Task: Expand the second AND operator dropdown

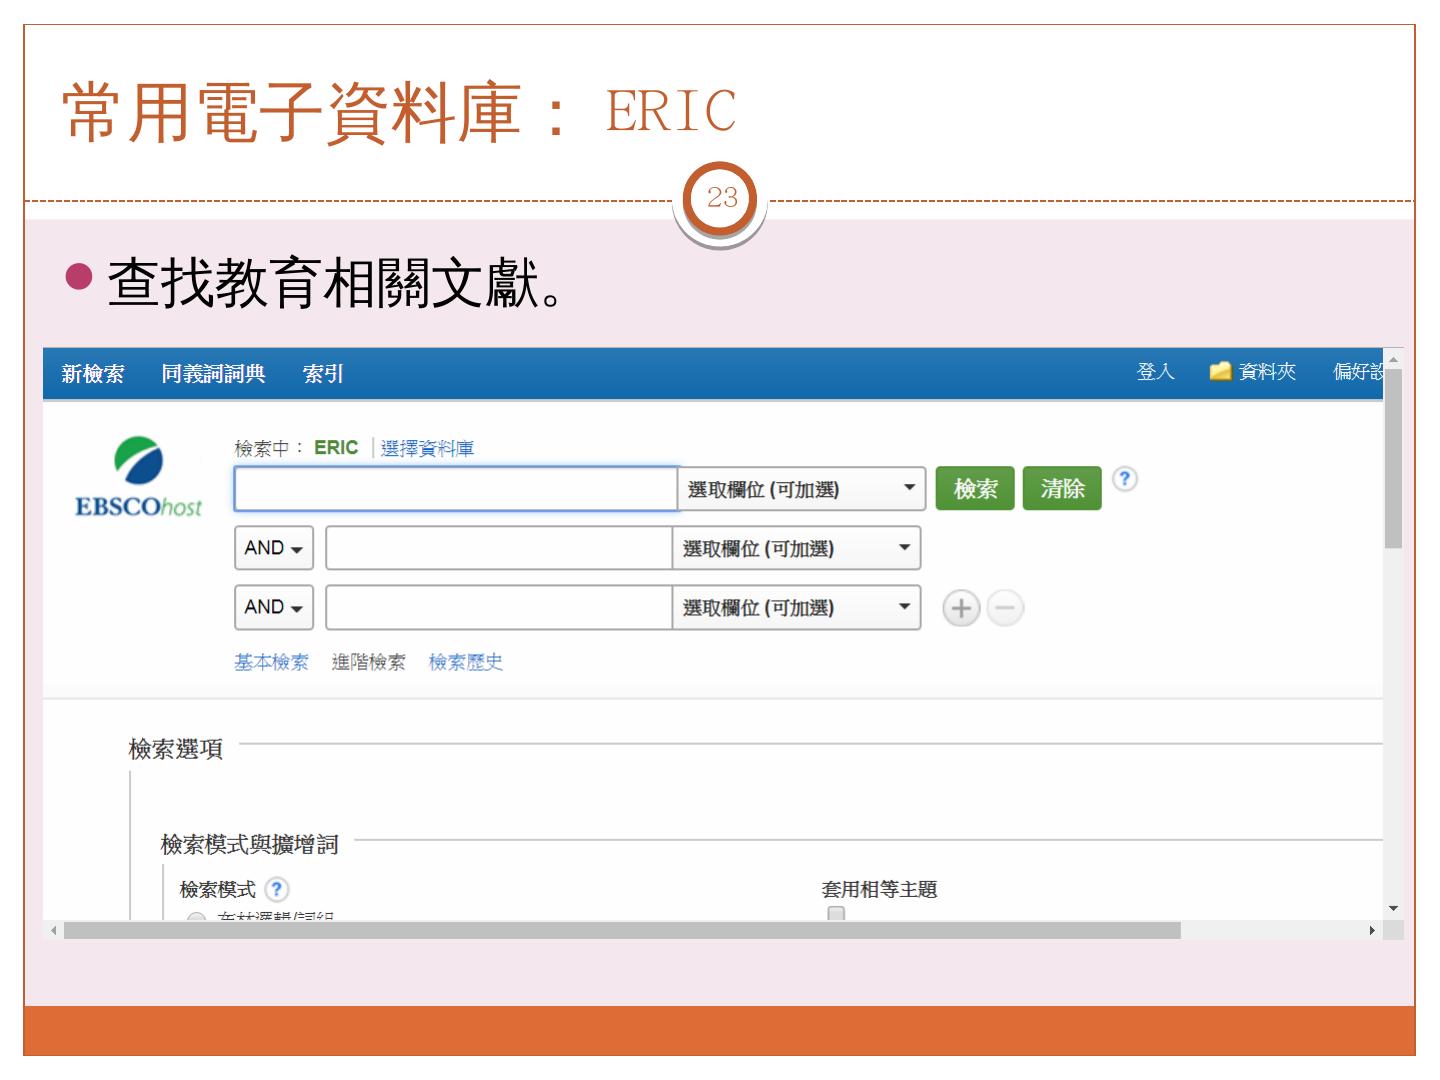Action: 274,607
